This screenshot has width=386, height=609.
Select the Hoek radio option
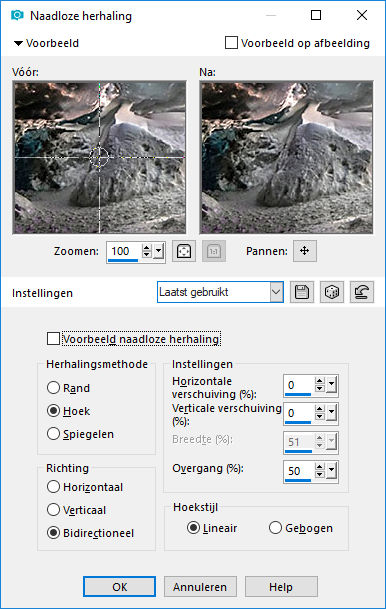click(x=53, y=411)
